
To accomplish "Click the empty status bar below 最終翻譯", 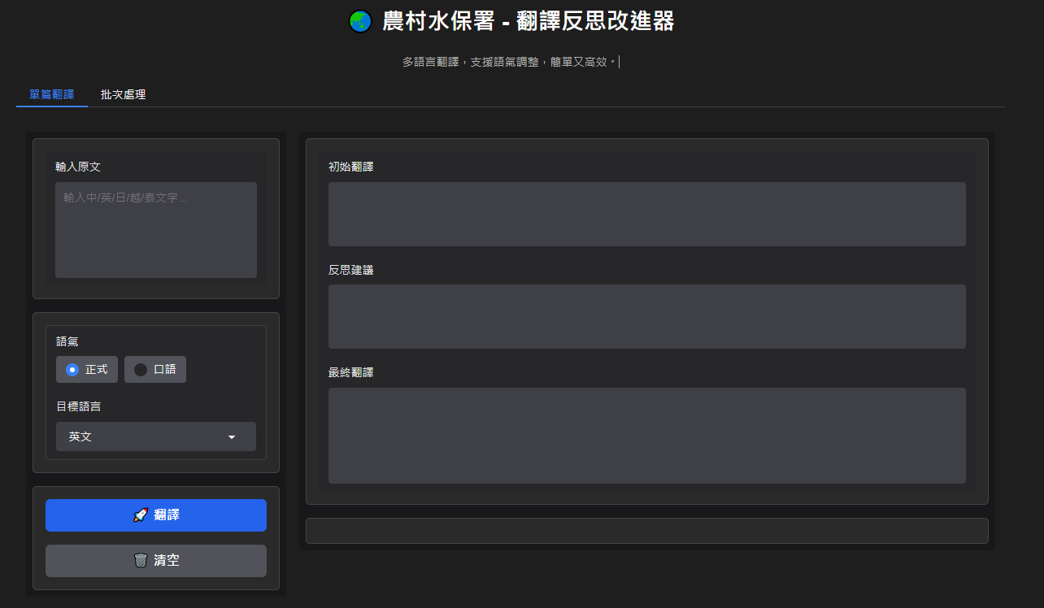I will 647,531.
